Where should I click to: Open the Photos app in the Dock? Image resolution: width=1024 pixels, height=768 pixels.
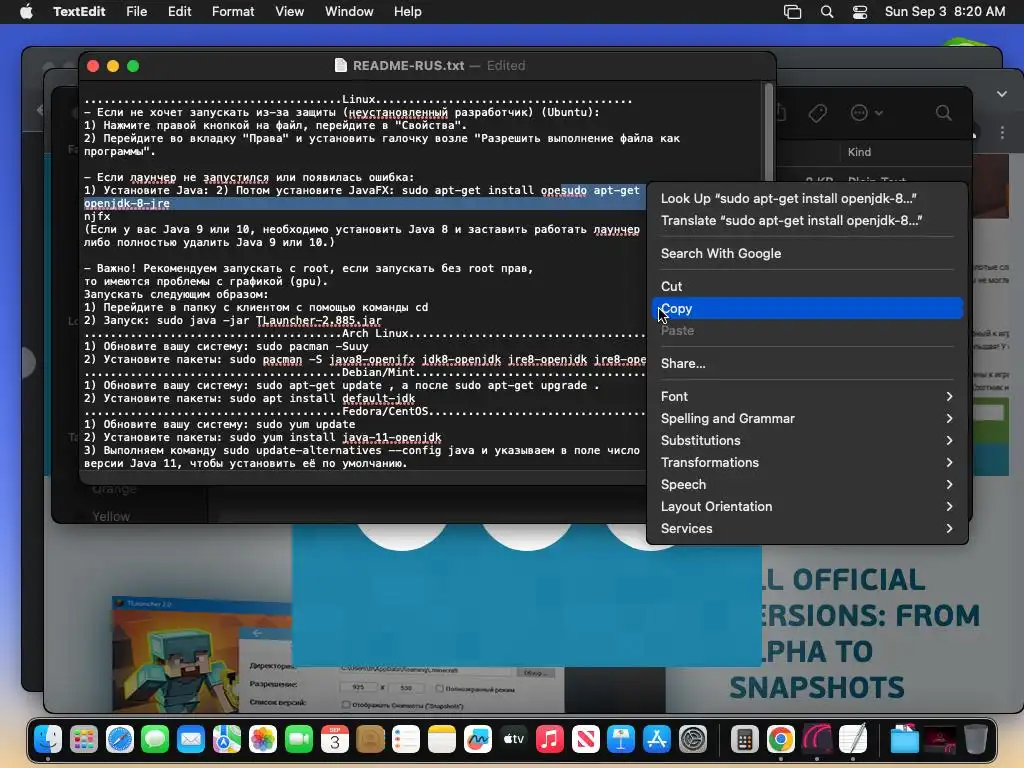coord(263,739)
